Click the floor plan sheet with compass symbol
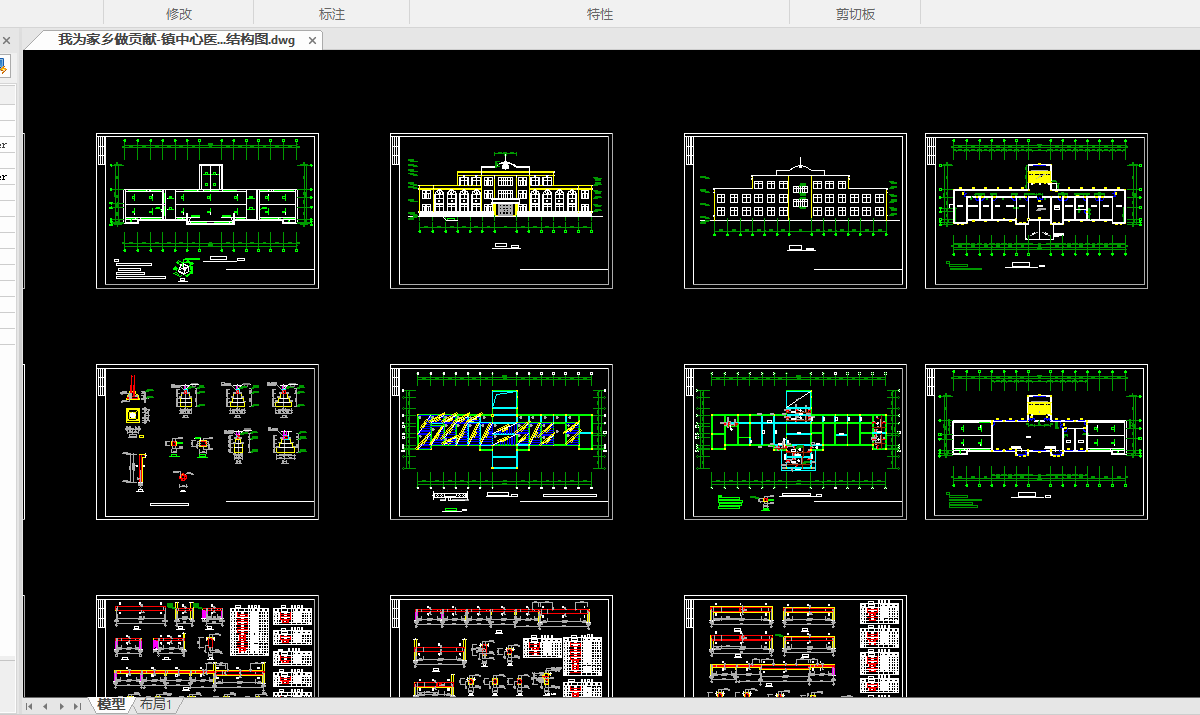The width and height of the screenshot is (1200, 715). pyautogui.click(x=207, y=211)
